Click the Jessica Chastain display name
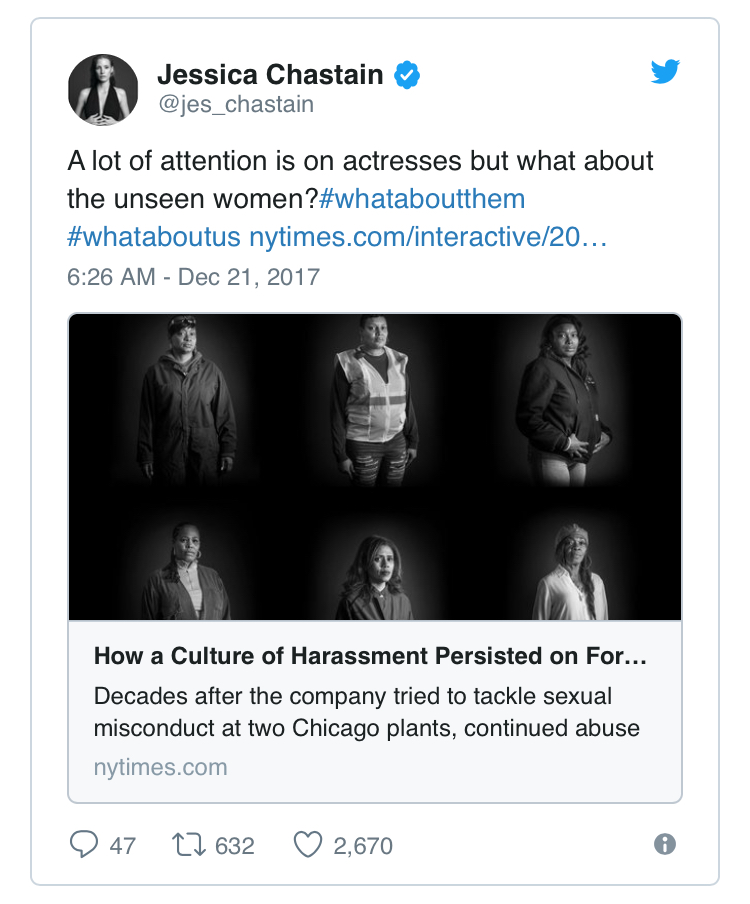 (270, 74)
